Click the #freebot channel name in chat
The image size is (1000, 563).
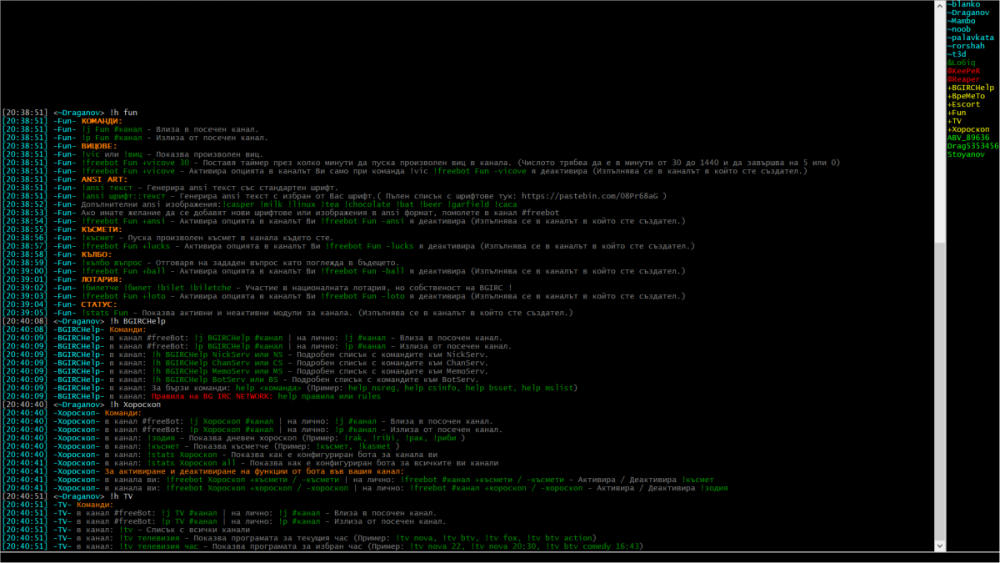(x=536, y=213)
